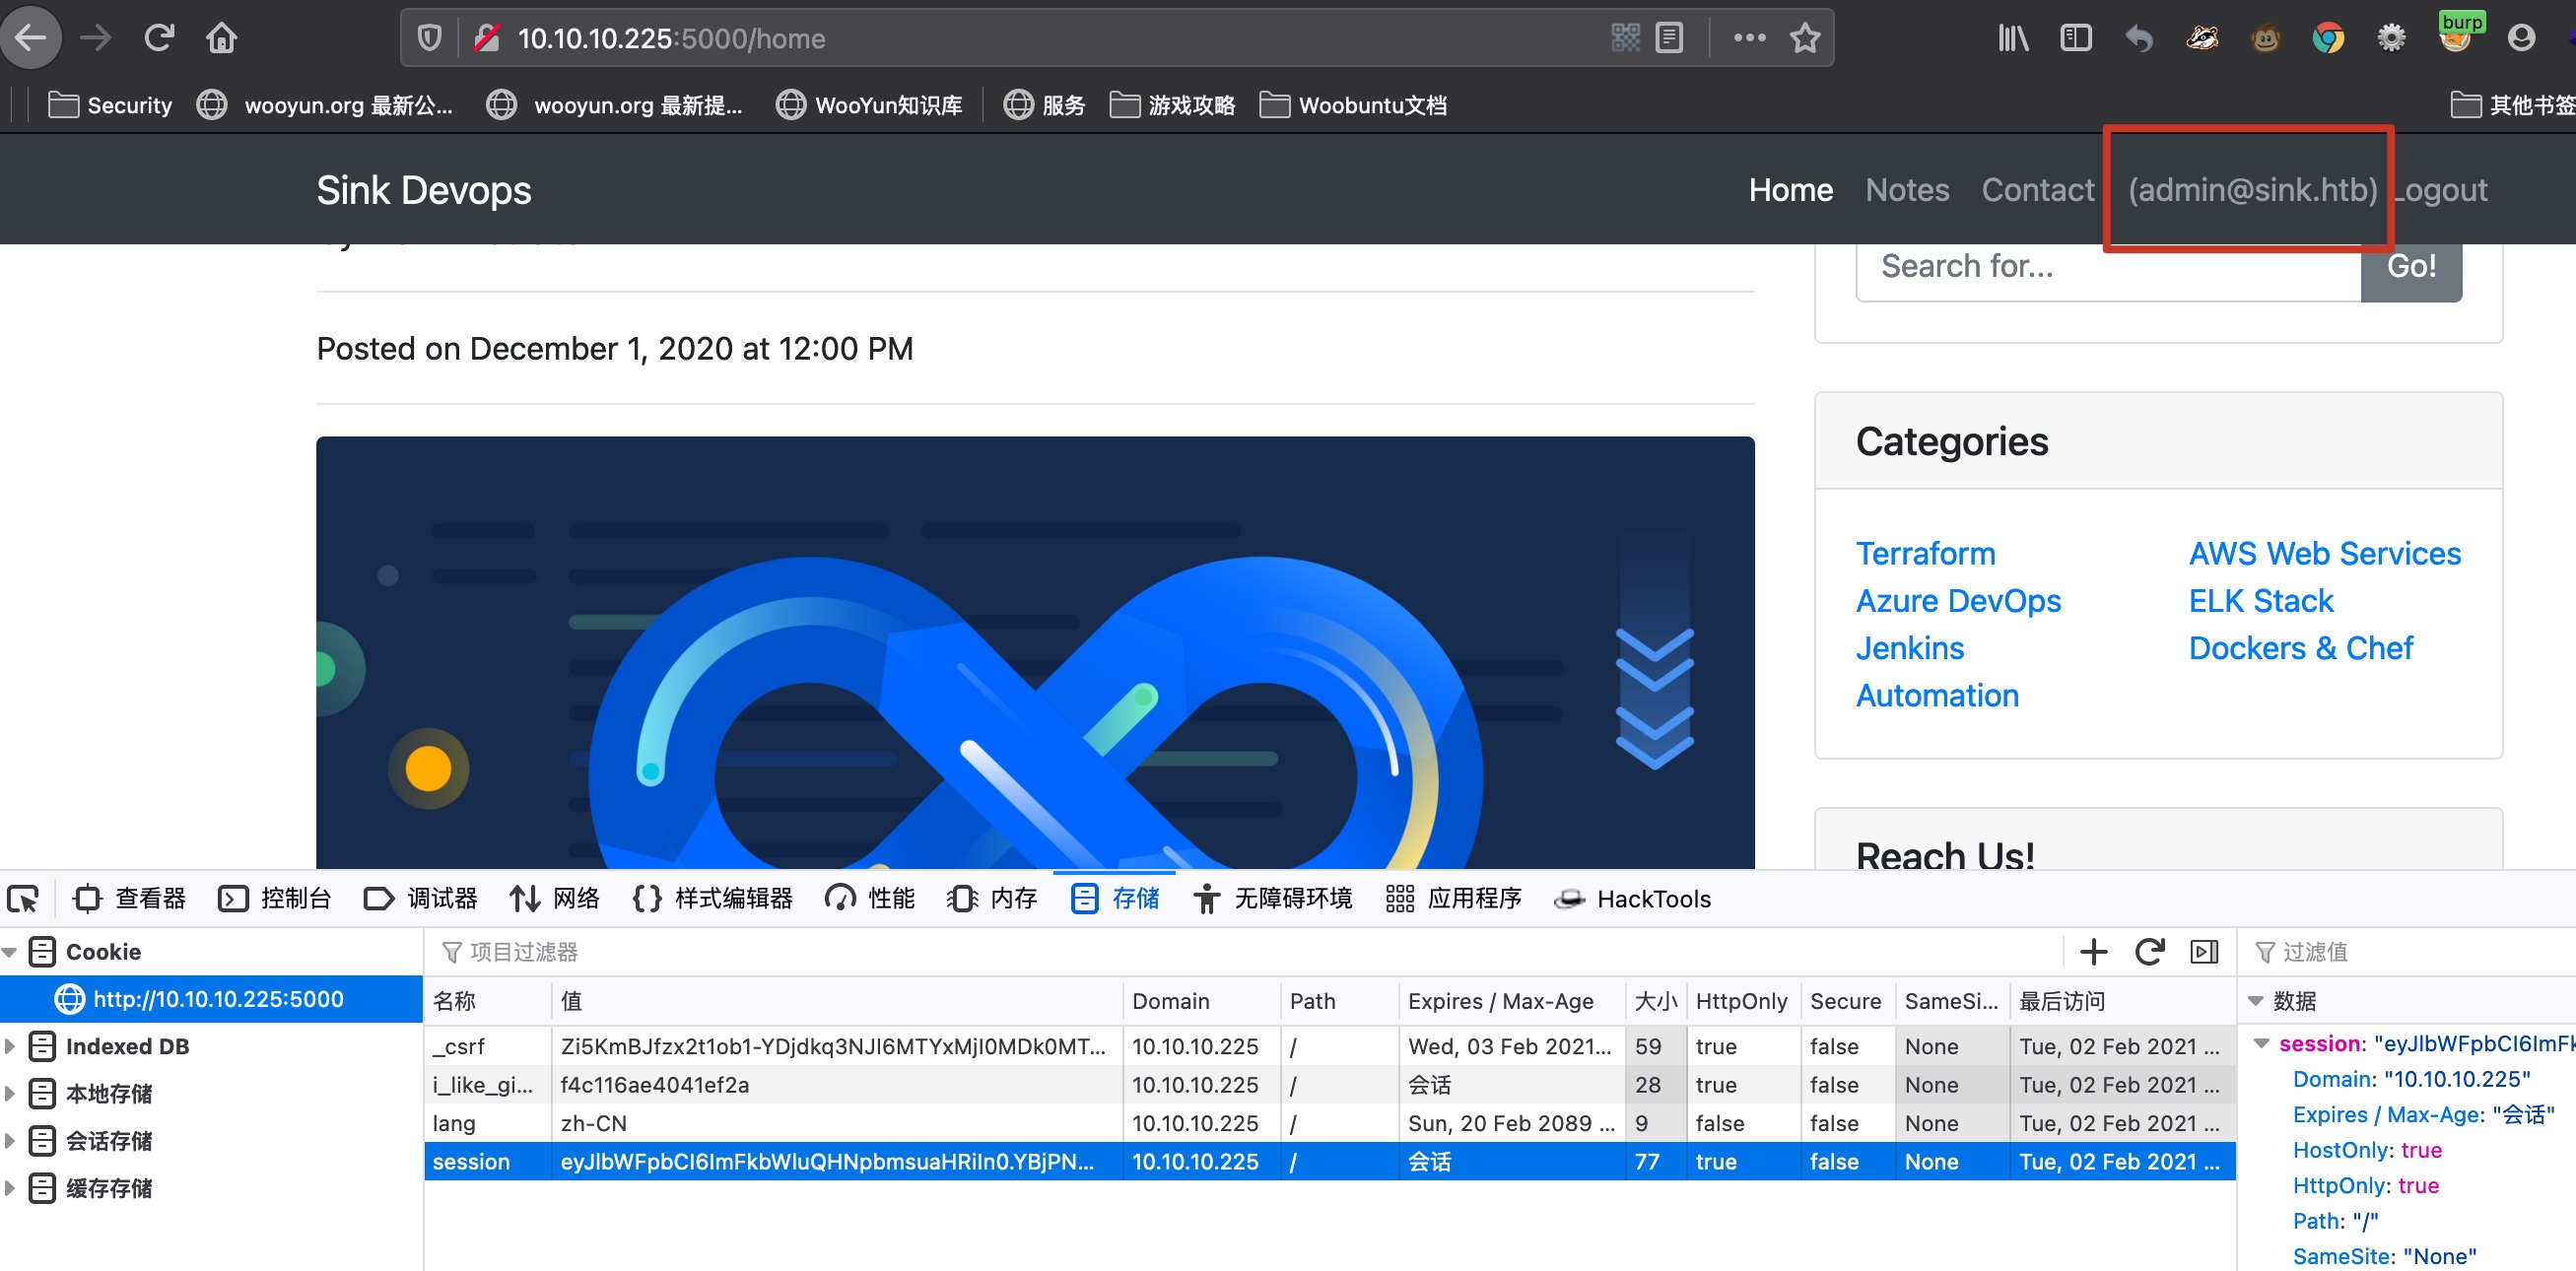This screenshot has height=1271, width=2576.
Task: Toggle the cookie data sidebar panel icon
Action: click(2204, 951)
